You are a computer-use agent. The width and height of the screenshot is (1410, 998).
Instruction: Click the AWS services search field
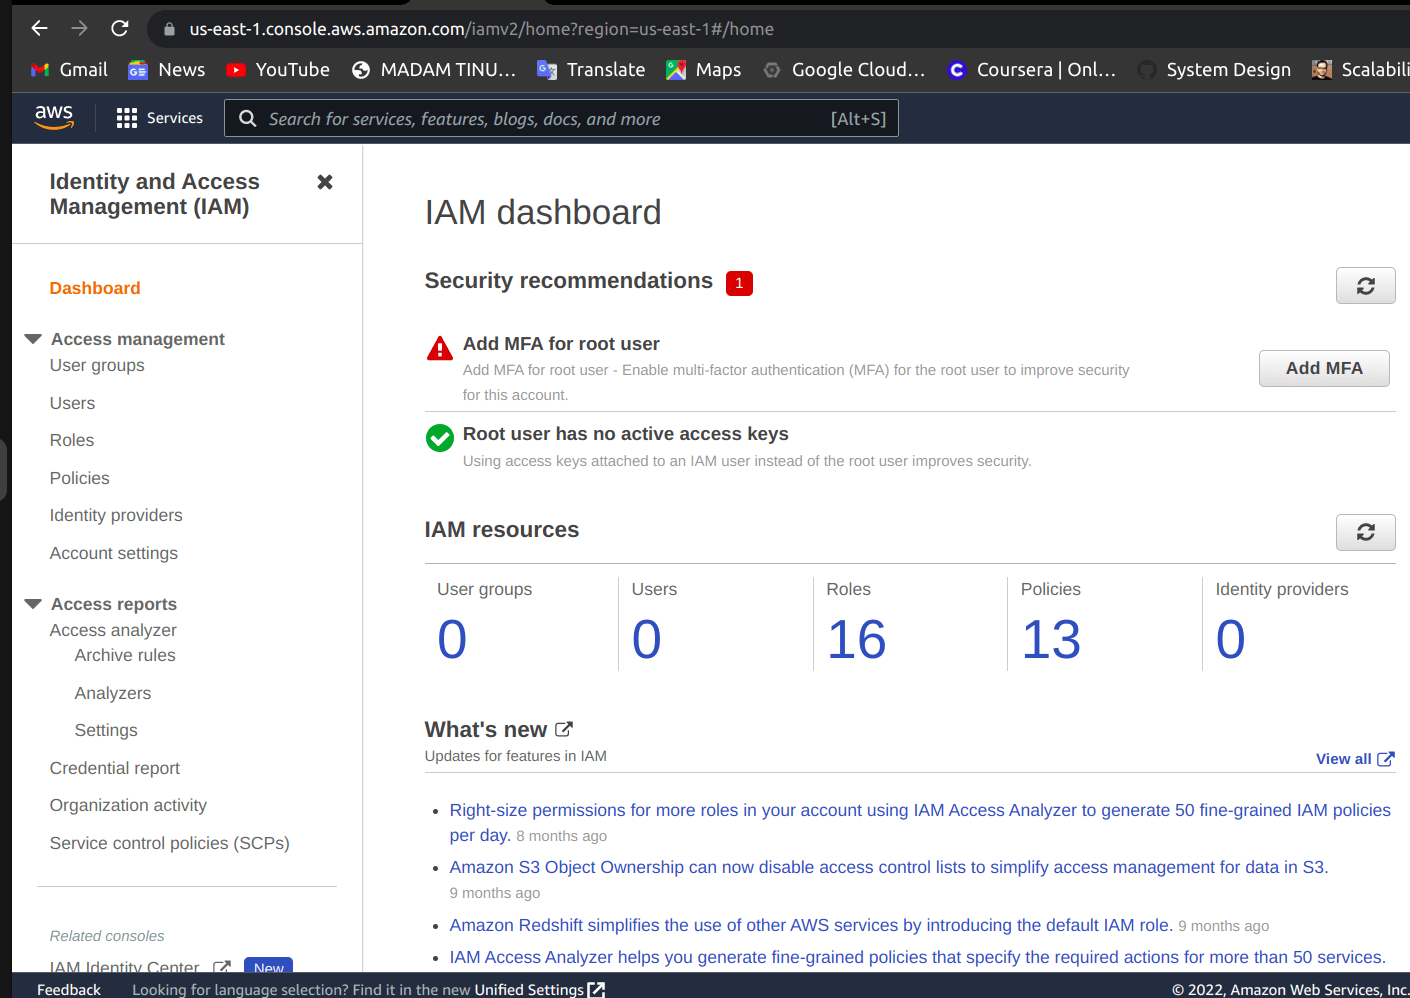click(560, 118)
